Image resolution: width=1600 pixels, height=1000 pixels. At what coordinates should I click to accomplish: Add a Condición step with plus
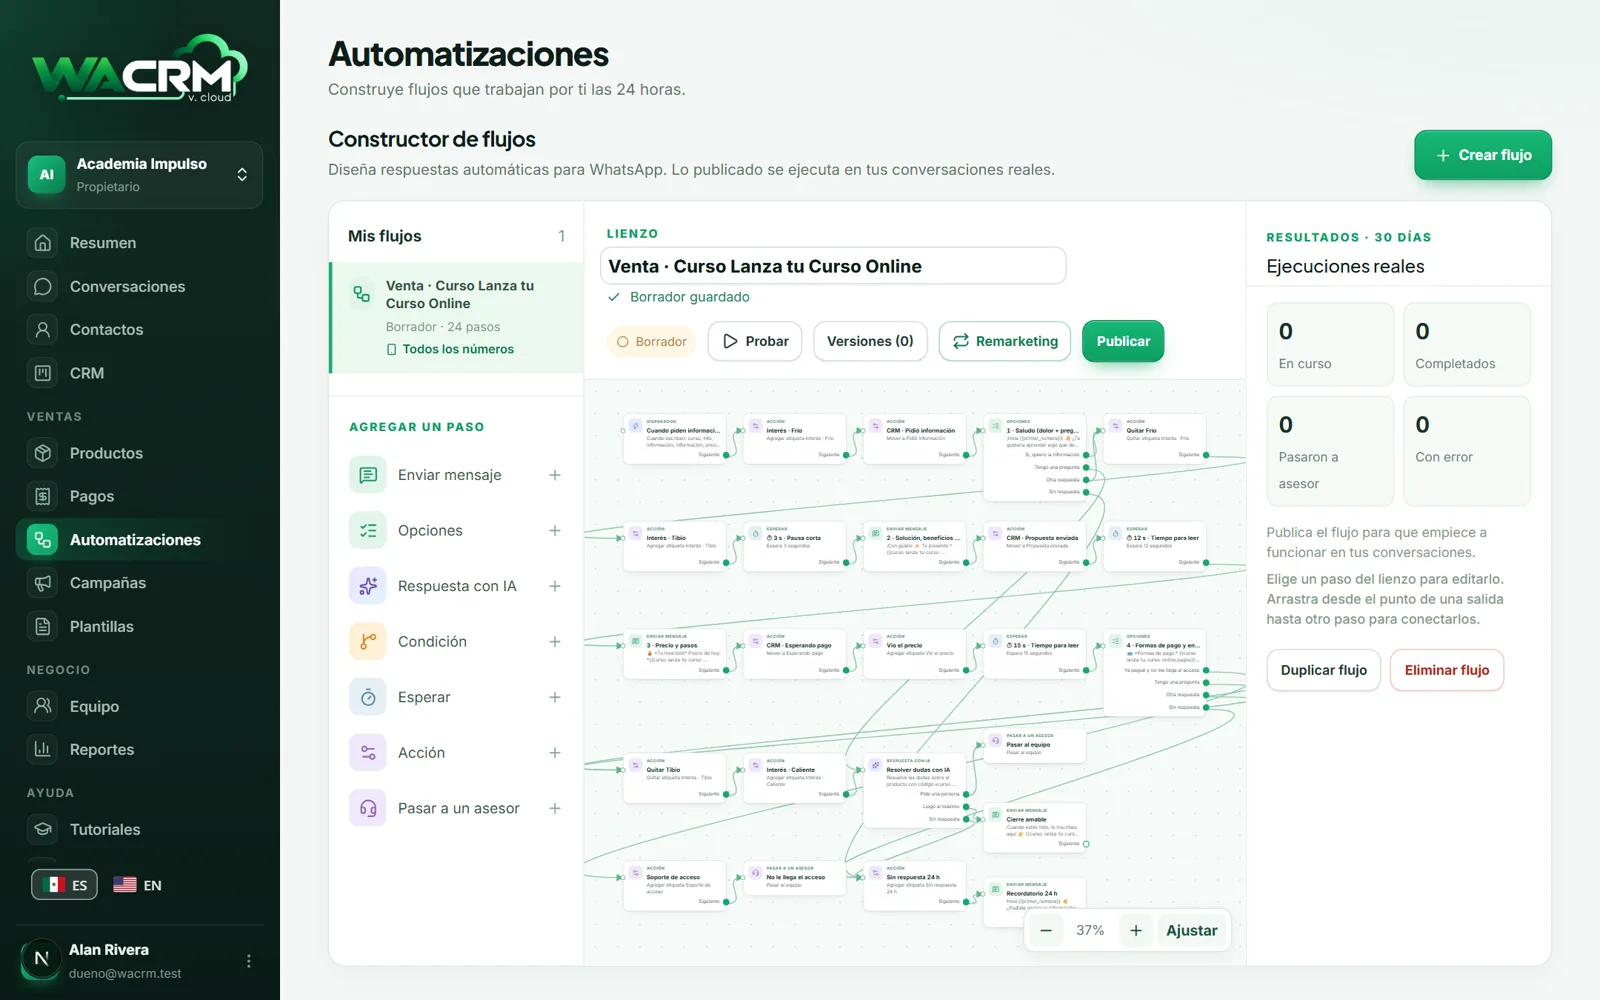[555, 642]
